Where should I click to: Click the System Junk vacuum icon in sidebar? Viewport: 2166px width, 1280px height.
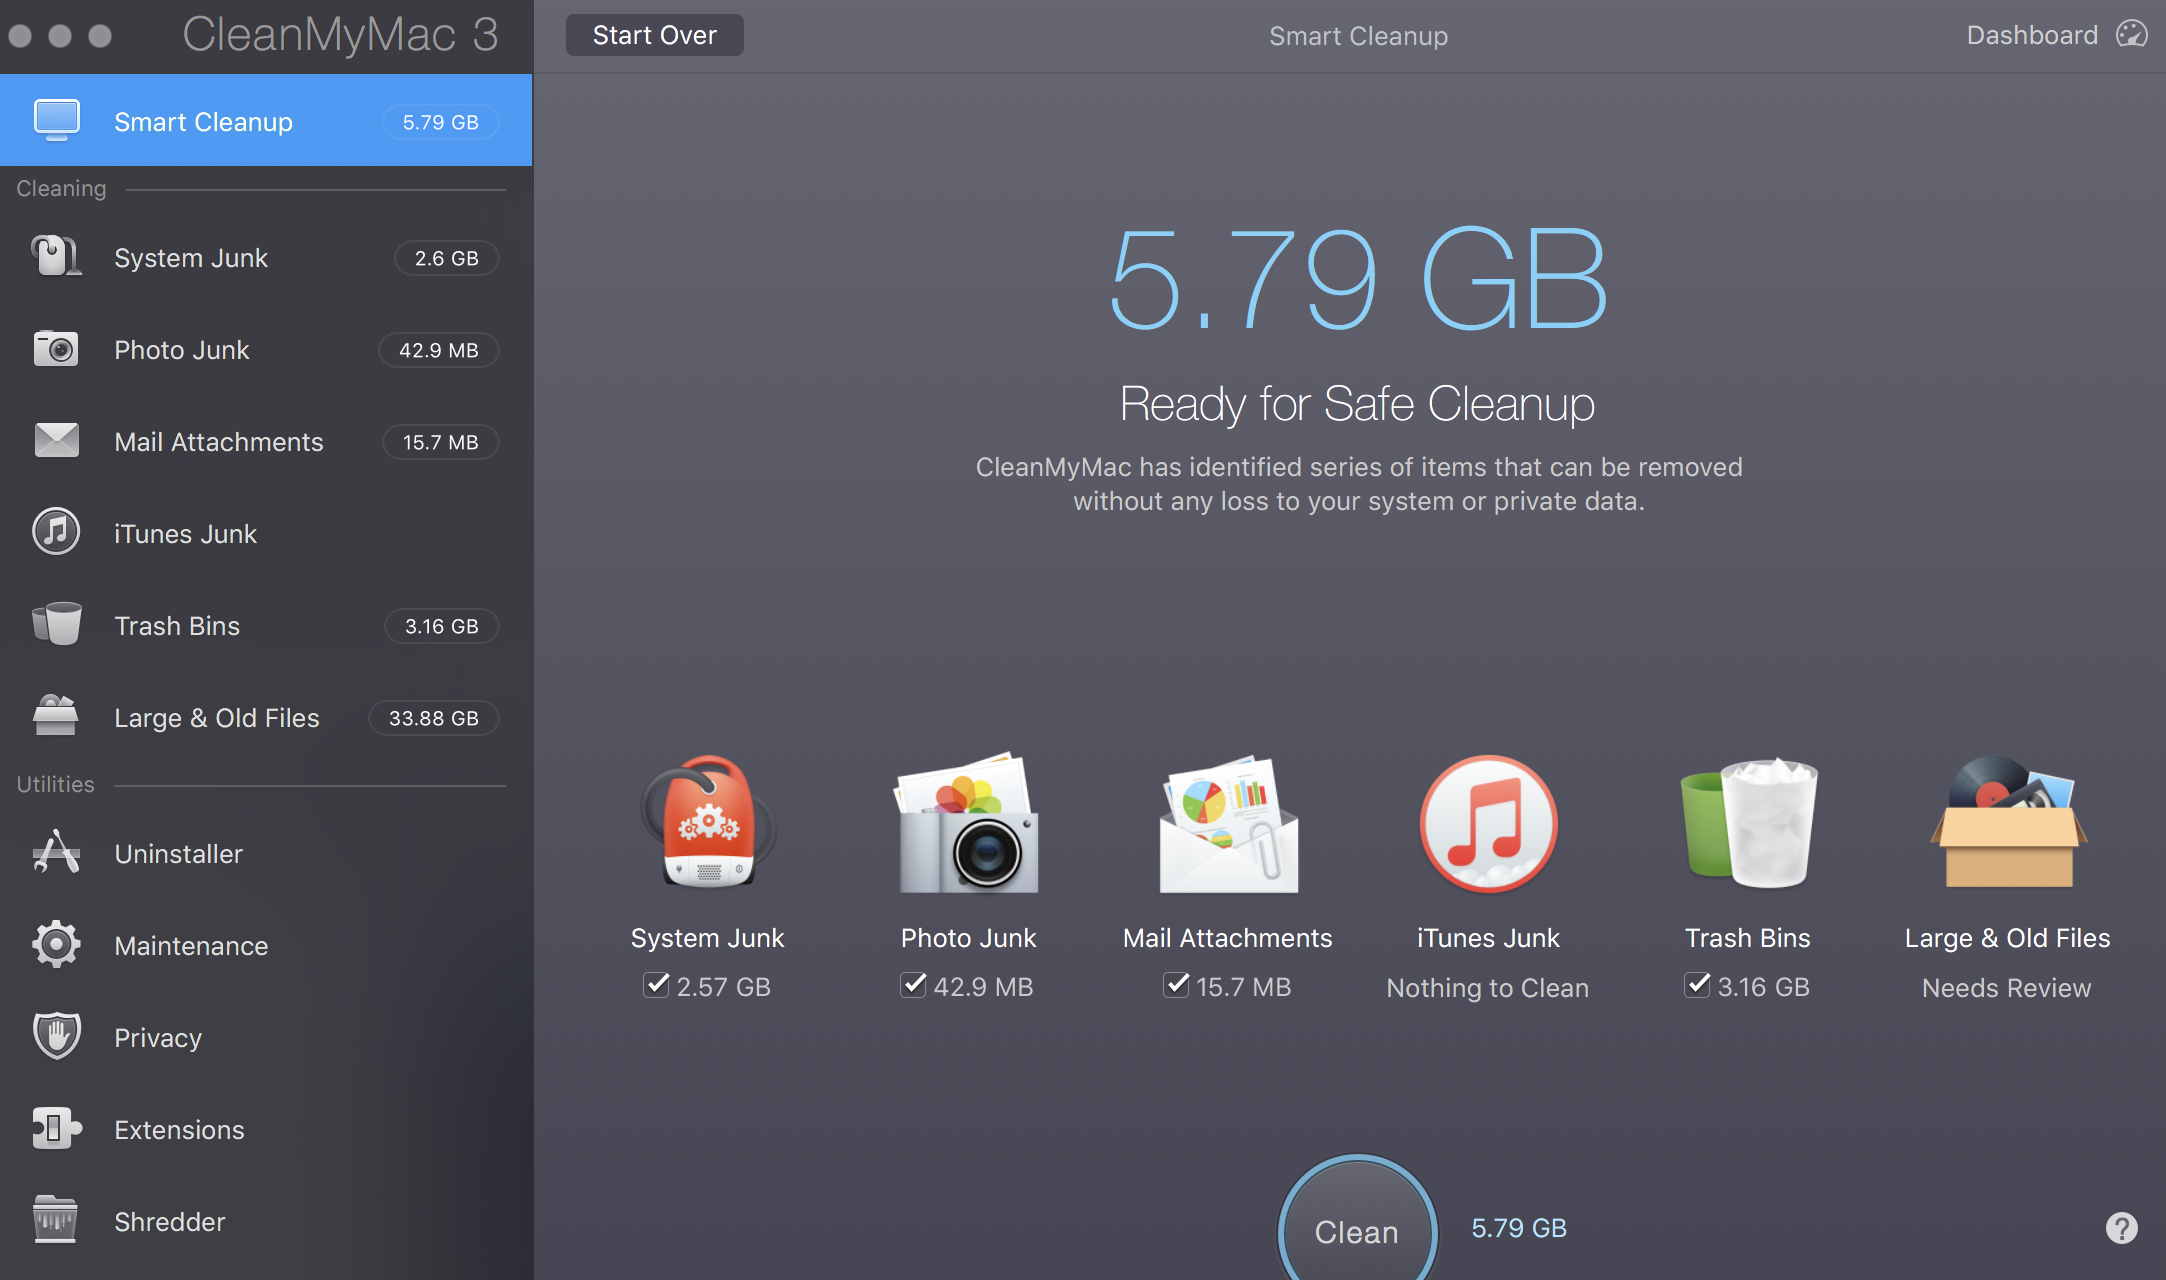pos(56,257)
